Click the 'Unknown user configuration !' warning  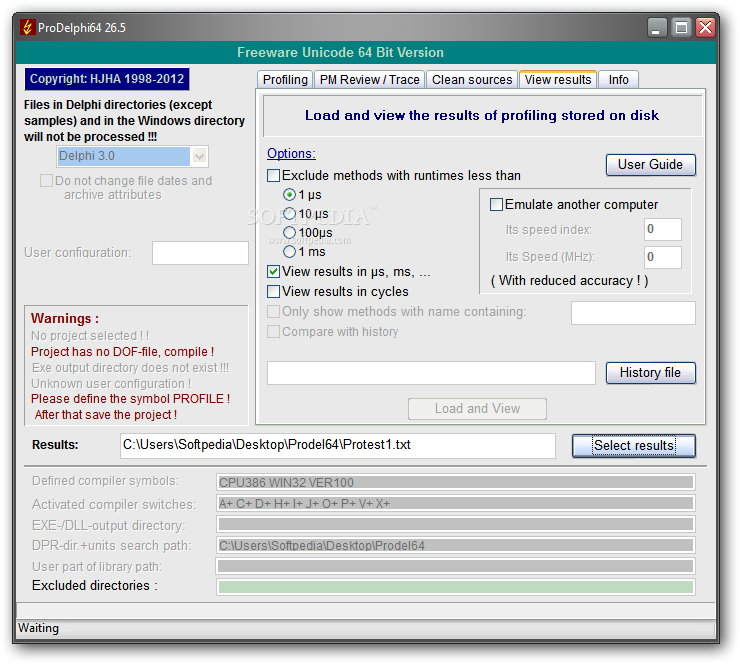pos(111,384)
